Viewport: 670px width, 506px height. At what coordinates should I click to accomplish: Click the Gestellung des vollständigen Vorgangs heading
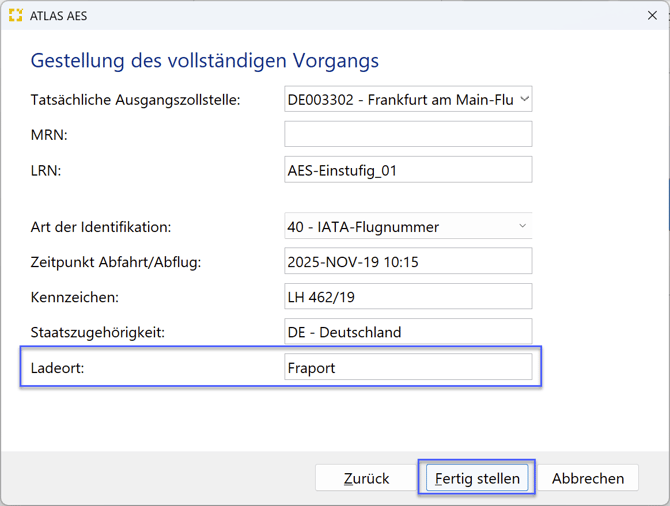205,60
